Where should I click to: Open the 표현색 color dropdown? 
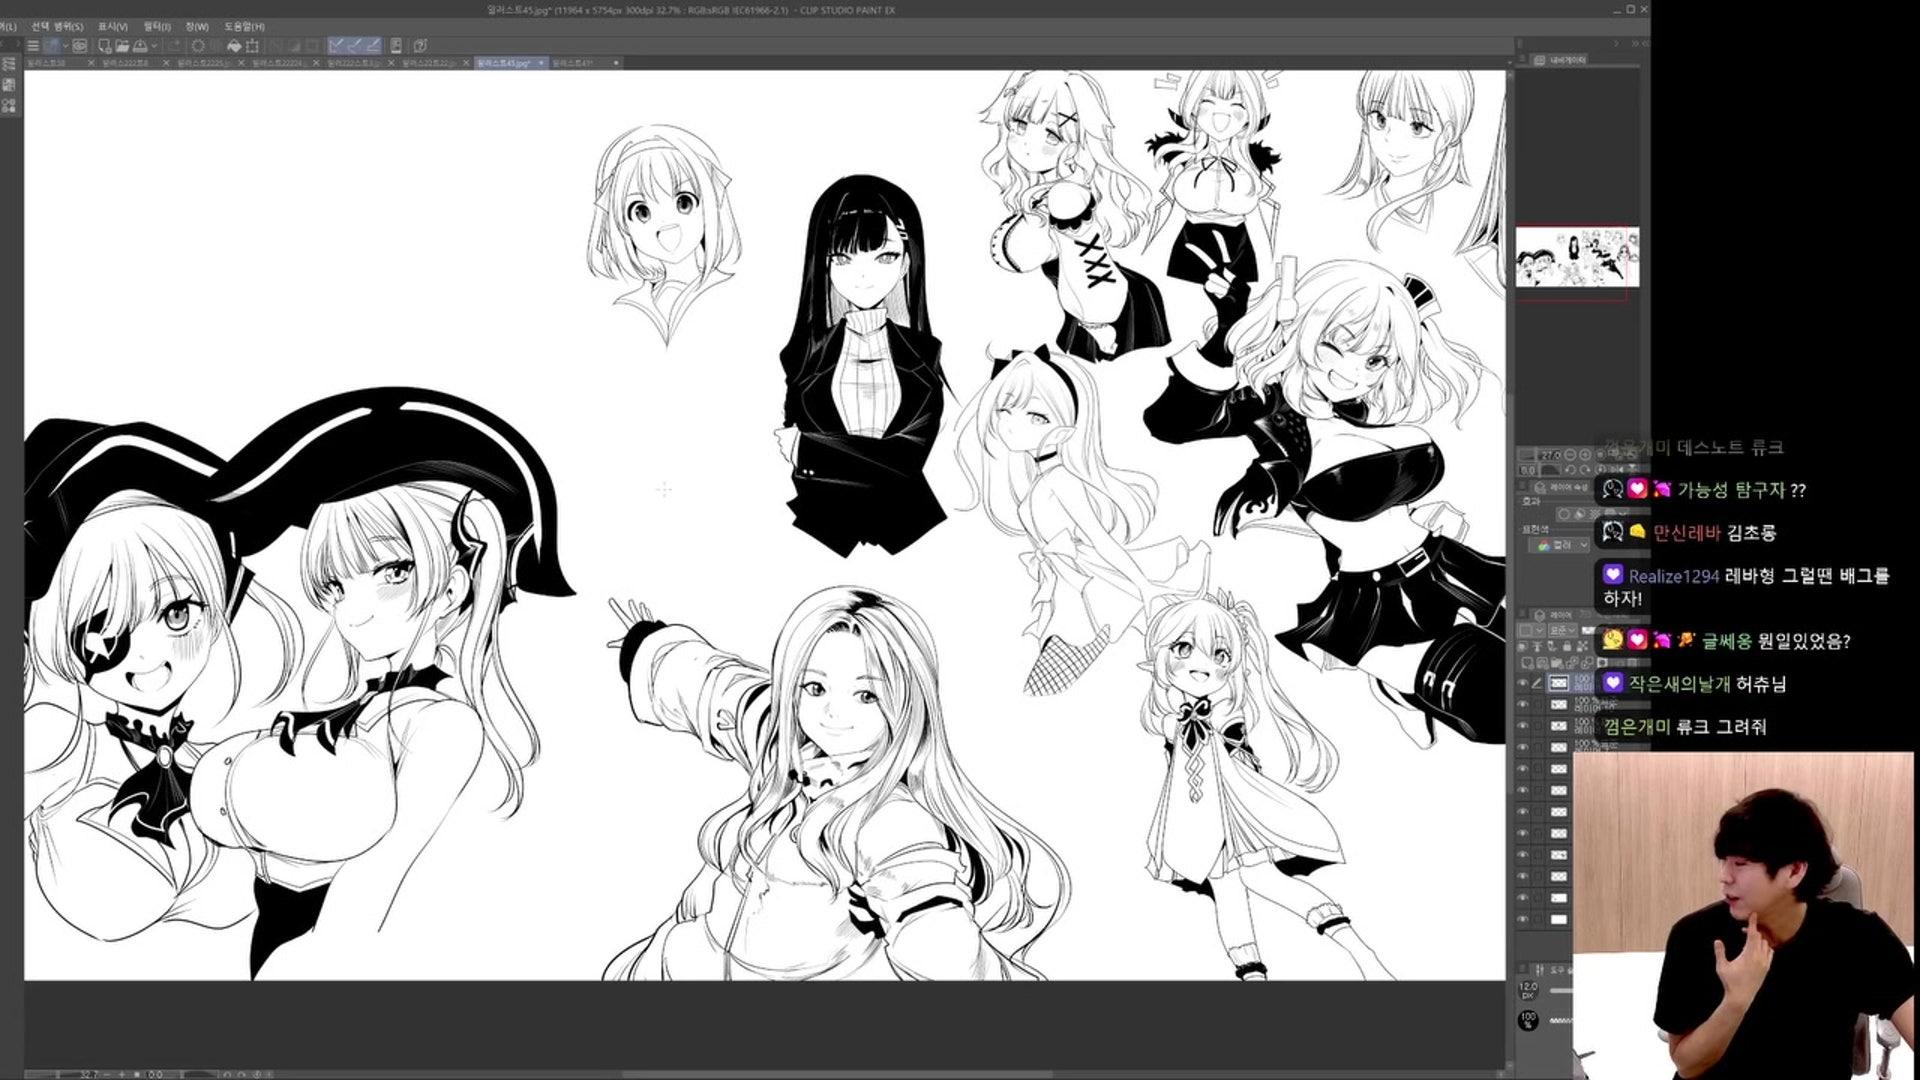(1559, 545)
